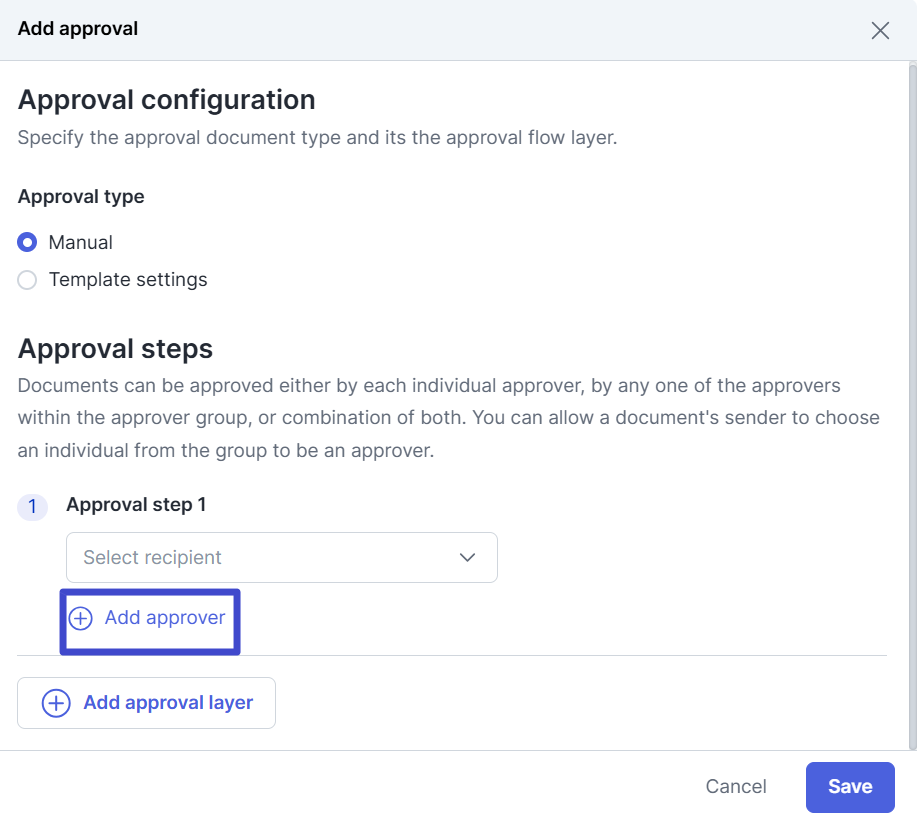This screenshot has width=917, height=821.
Task: Click the Select recipient placeholder text
Action: click(152, 557)
